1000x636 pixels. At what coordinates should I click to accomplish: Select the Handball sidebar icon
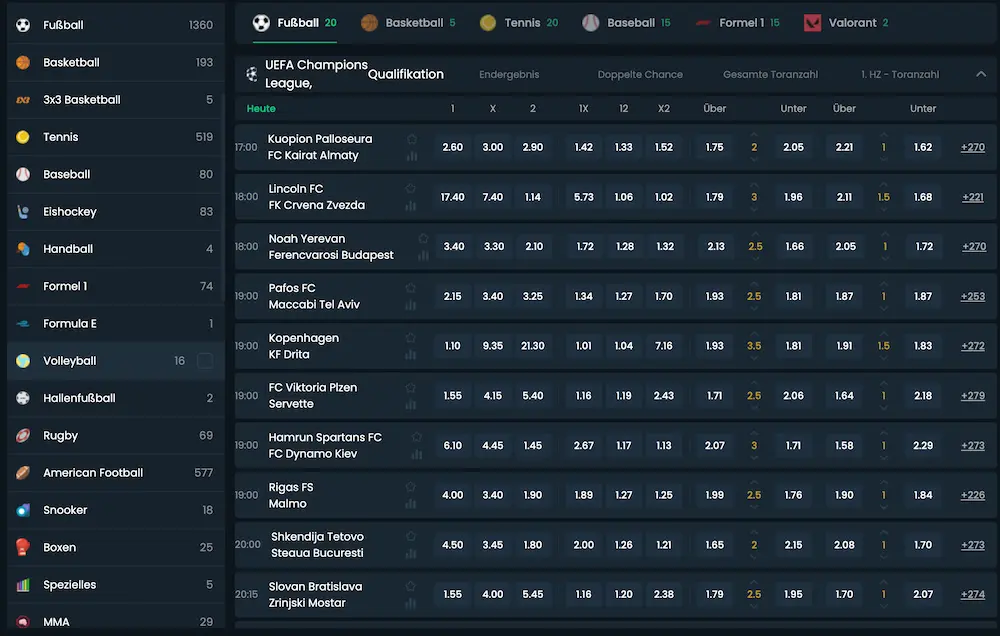click(x=23, y=249)
